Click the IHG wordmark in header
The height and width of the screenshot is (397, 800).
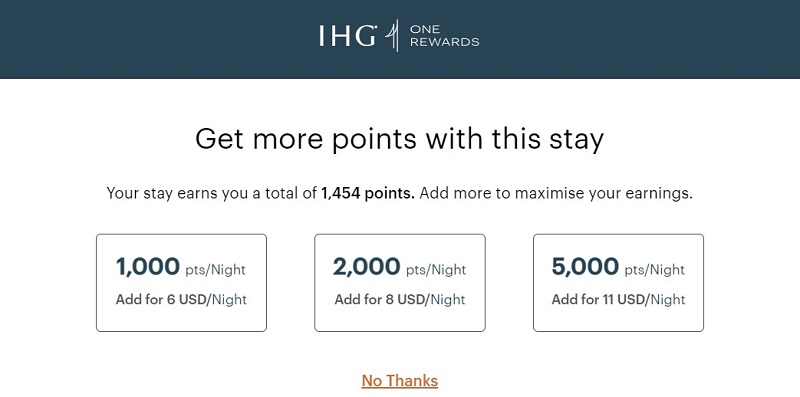click(x=348, y=36)
